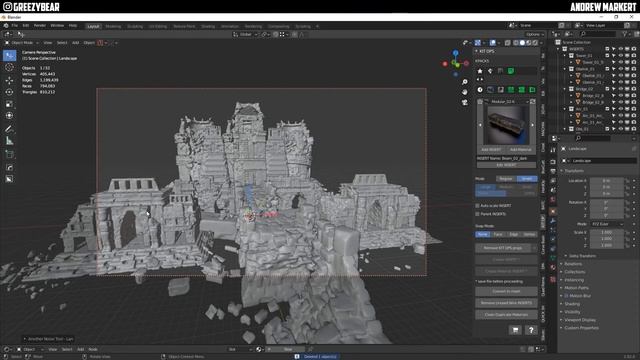Toggle camera view with the camera icon
This screenshot has height=360, width=640.
[465, 102]
